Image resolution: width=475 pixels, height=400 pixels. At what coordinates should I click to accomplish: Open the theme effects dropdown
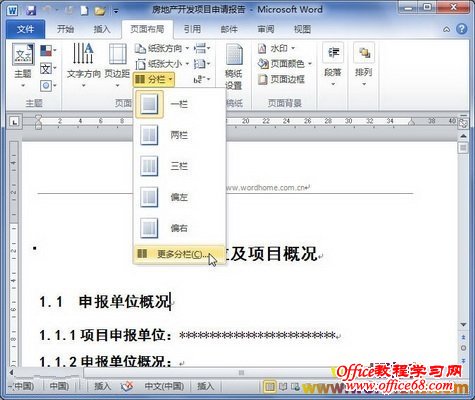click(48, 86)
